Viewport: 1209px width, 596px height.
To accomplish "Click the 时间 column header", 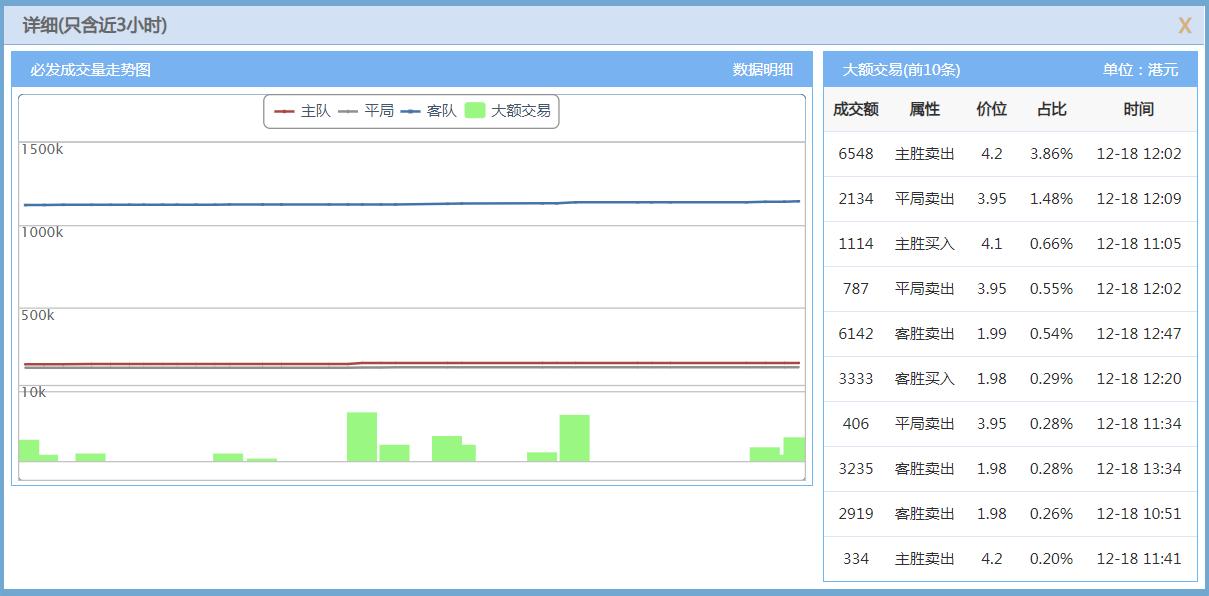I will click(x=1138, y=109).
